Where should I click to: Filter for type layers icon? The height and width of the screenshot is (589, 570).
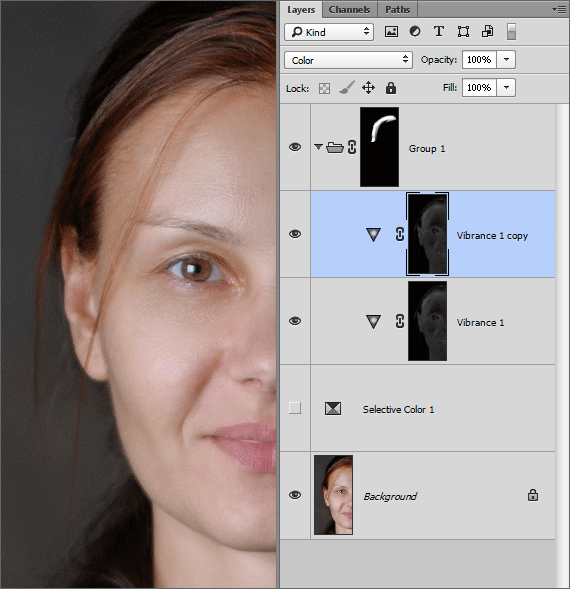(439, 32)
